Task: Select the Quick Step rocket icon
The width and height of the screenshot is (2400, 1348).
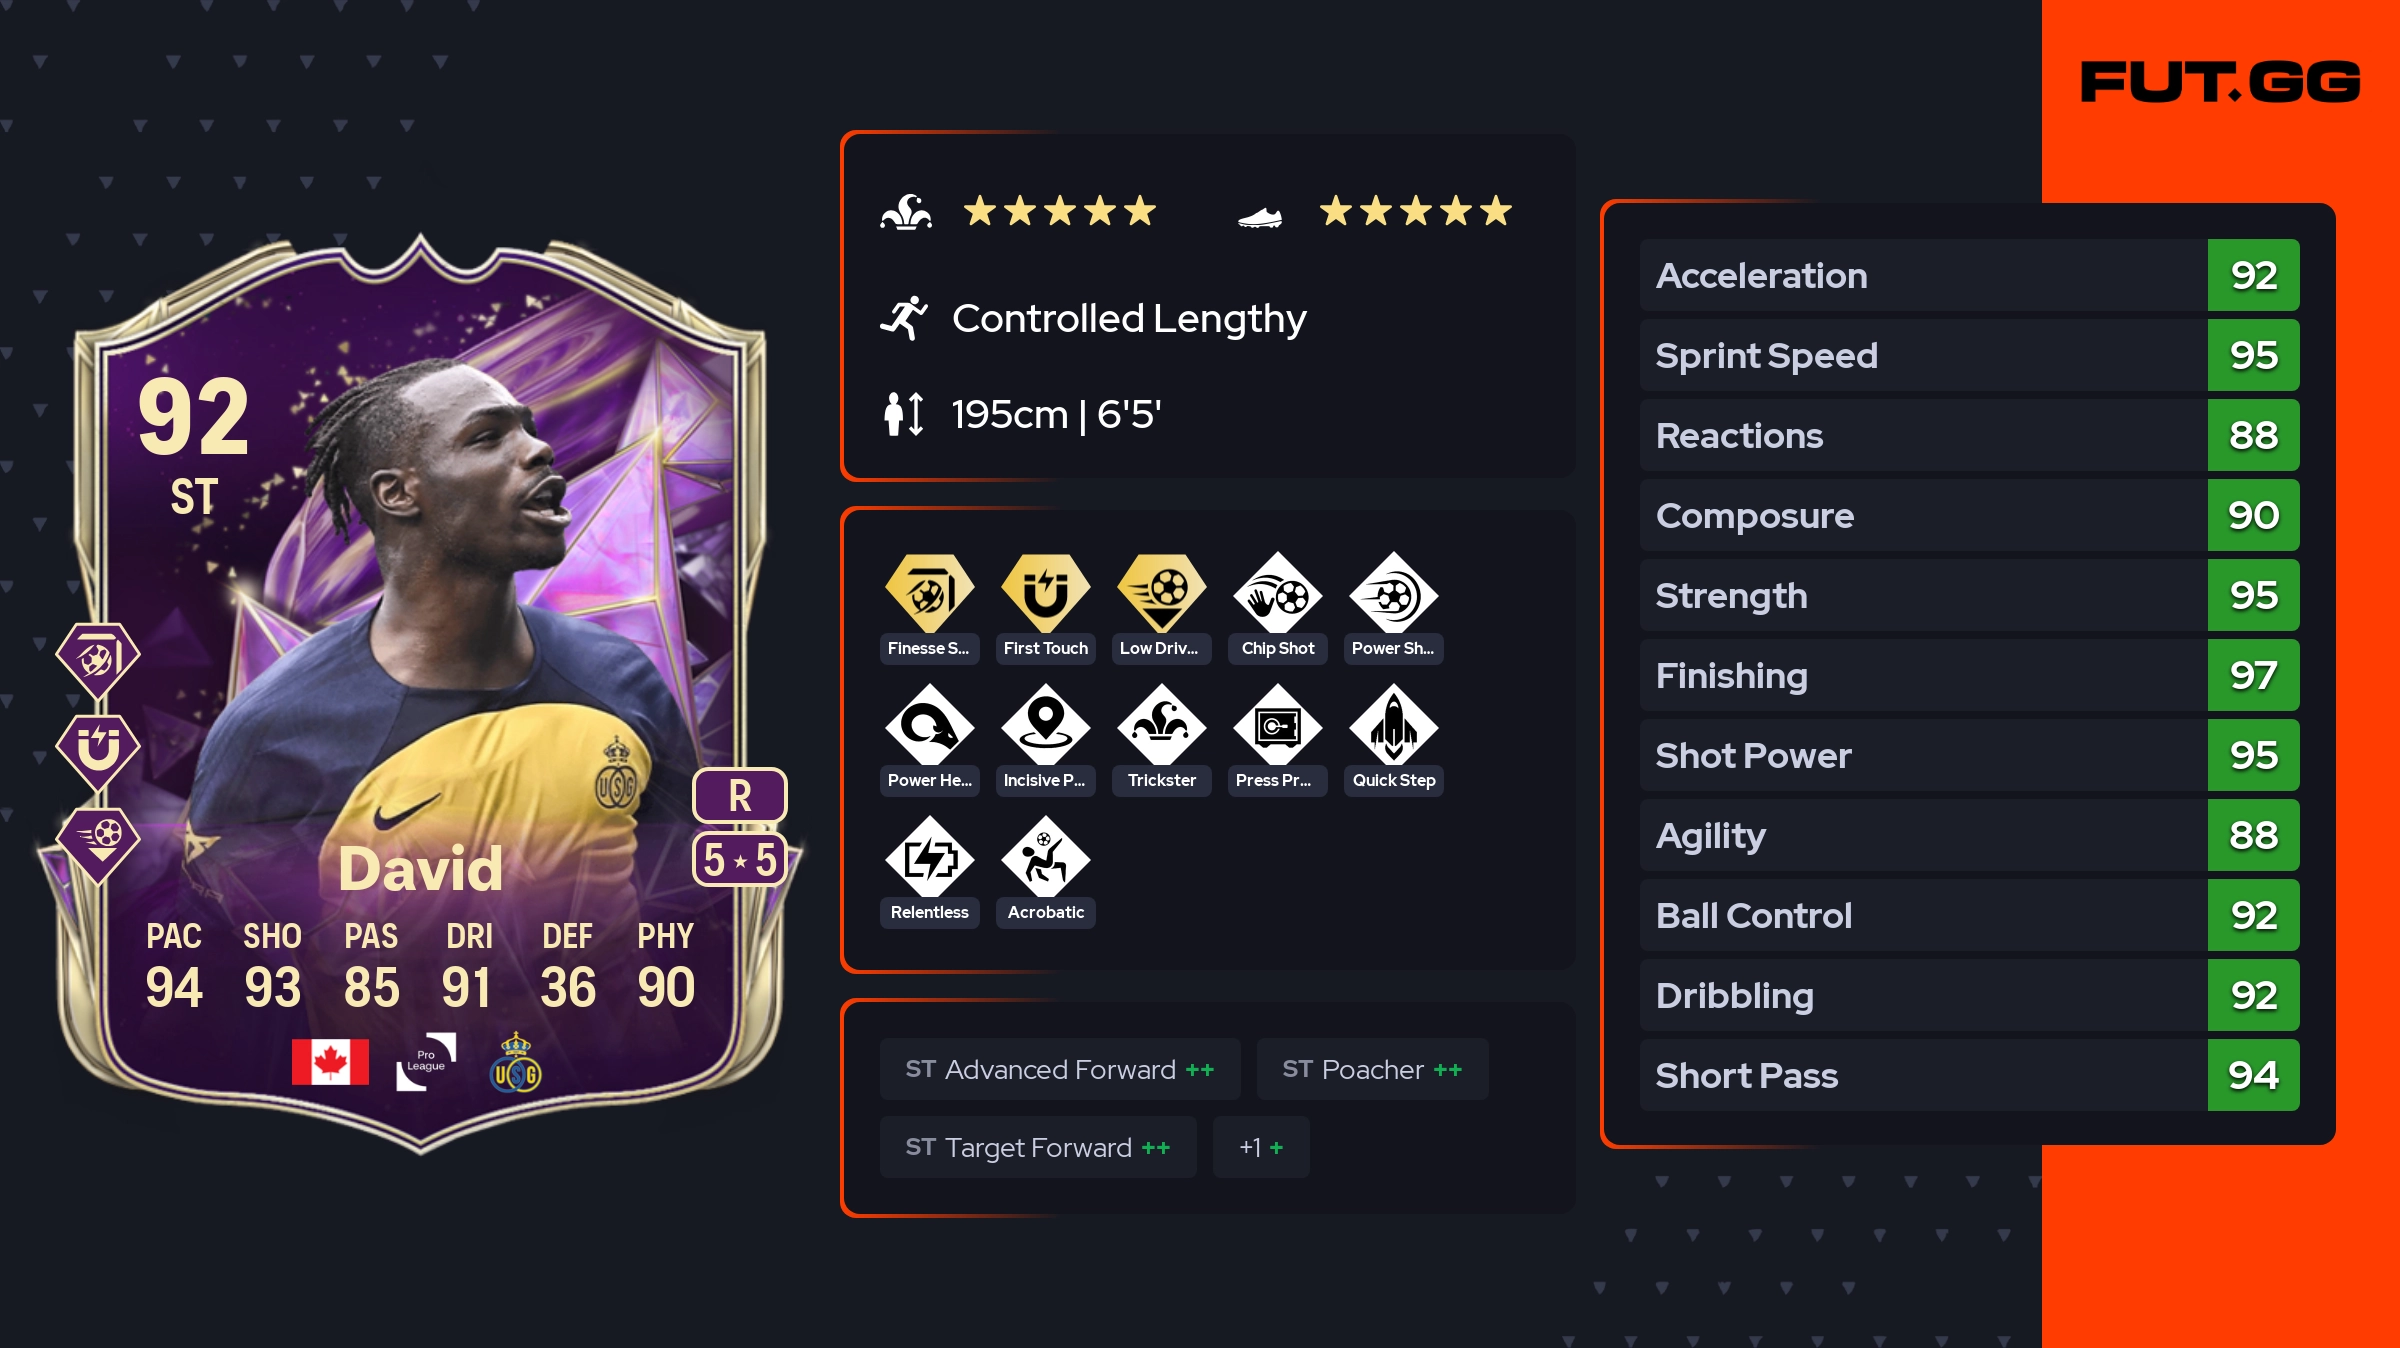Action: pyautogui.click(x=1393, y=725)
